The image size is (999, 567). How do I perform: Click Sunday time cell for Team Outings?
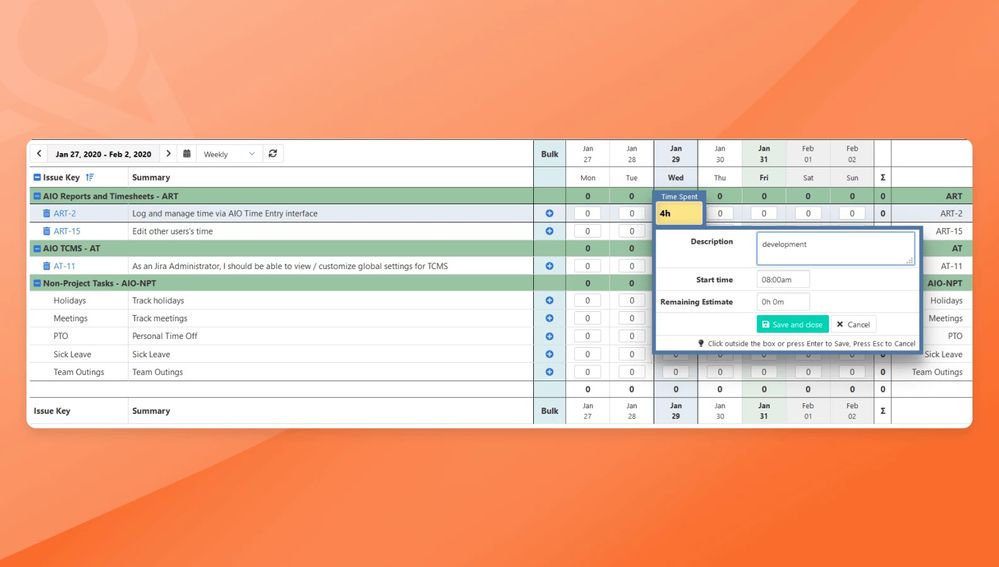coord(852,372)
